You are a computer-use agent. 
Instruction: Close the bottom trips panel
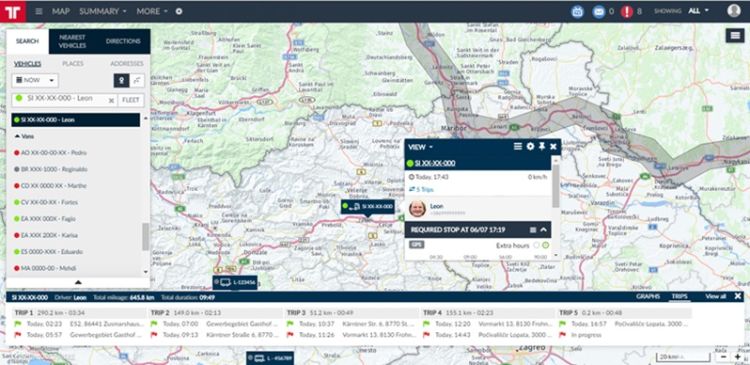point(738,297)
